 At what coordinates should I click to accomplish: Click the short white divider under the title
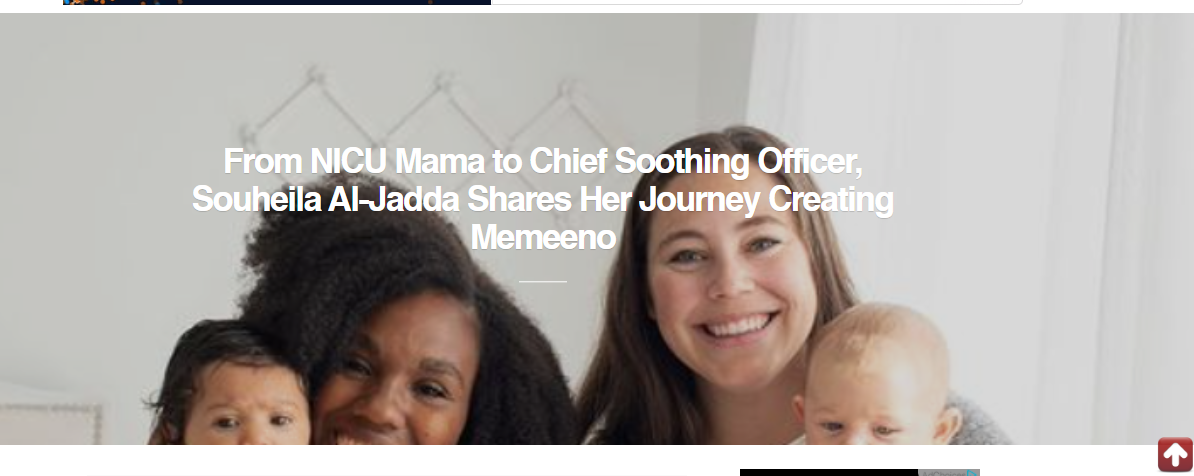[x=542, y=281]
